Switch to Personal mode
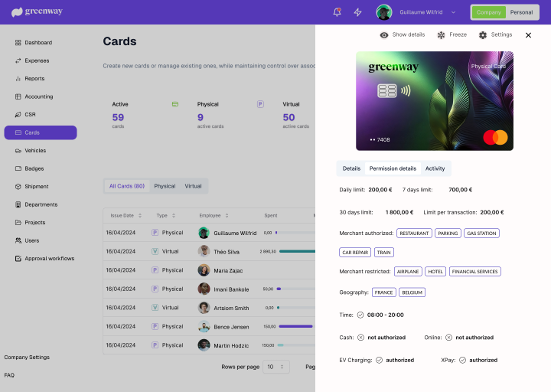 click(x=521, y=12)
